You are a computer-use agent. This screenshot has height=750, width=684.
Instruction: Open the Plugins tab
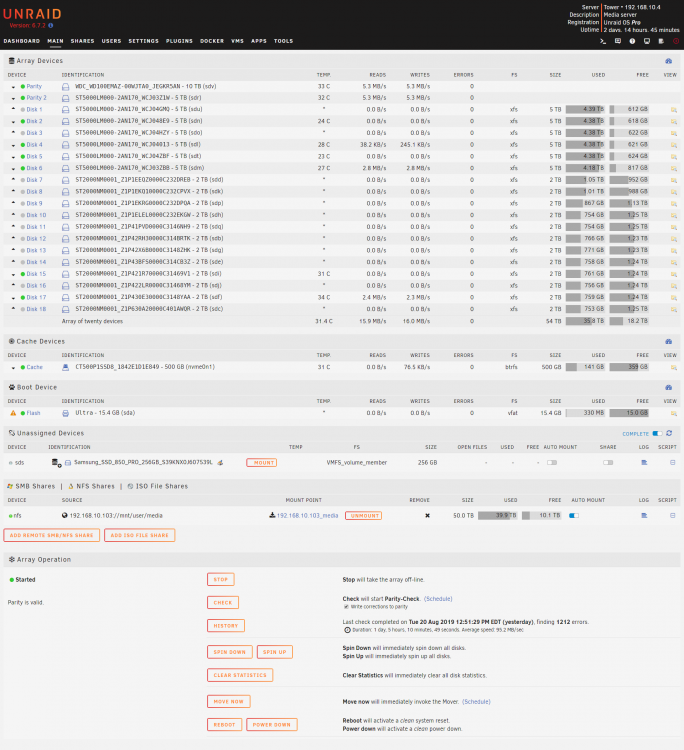pos(179,41)
